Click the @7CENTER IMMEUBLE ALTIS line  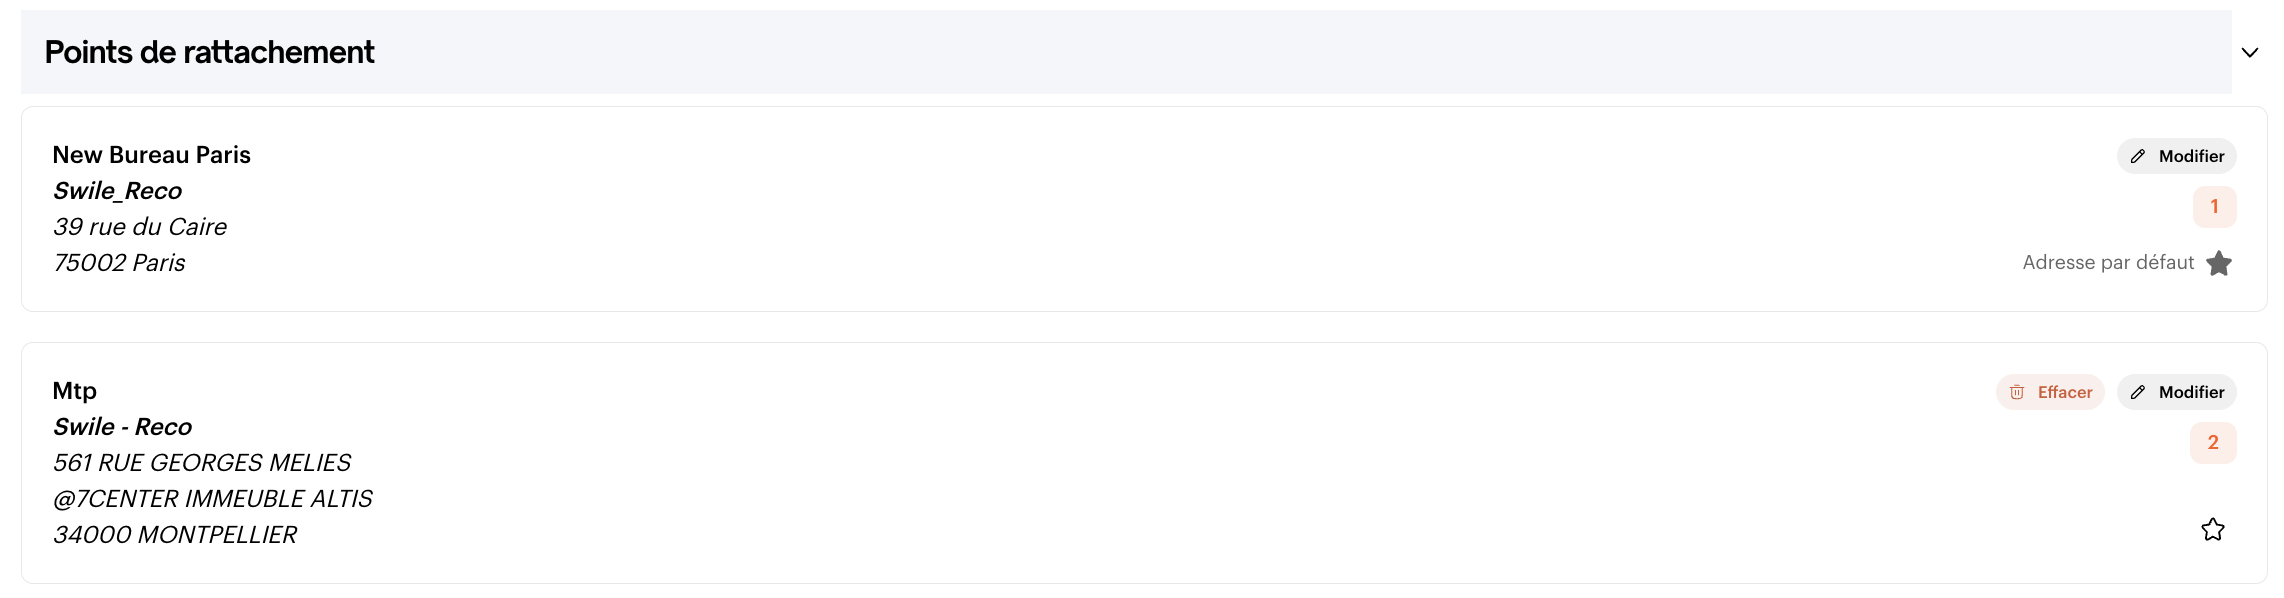pos(212,499)
